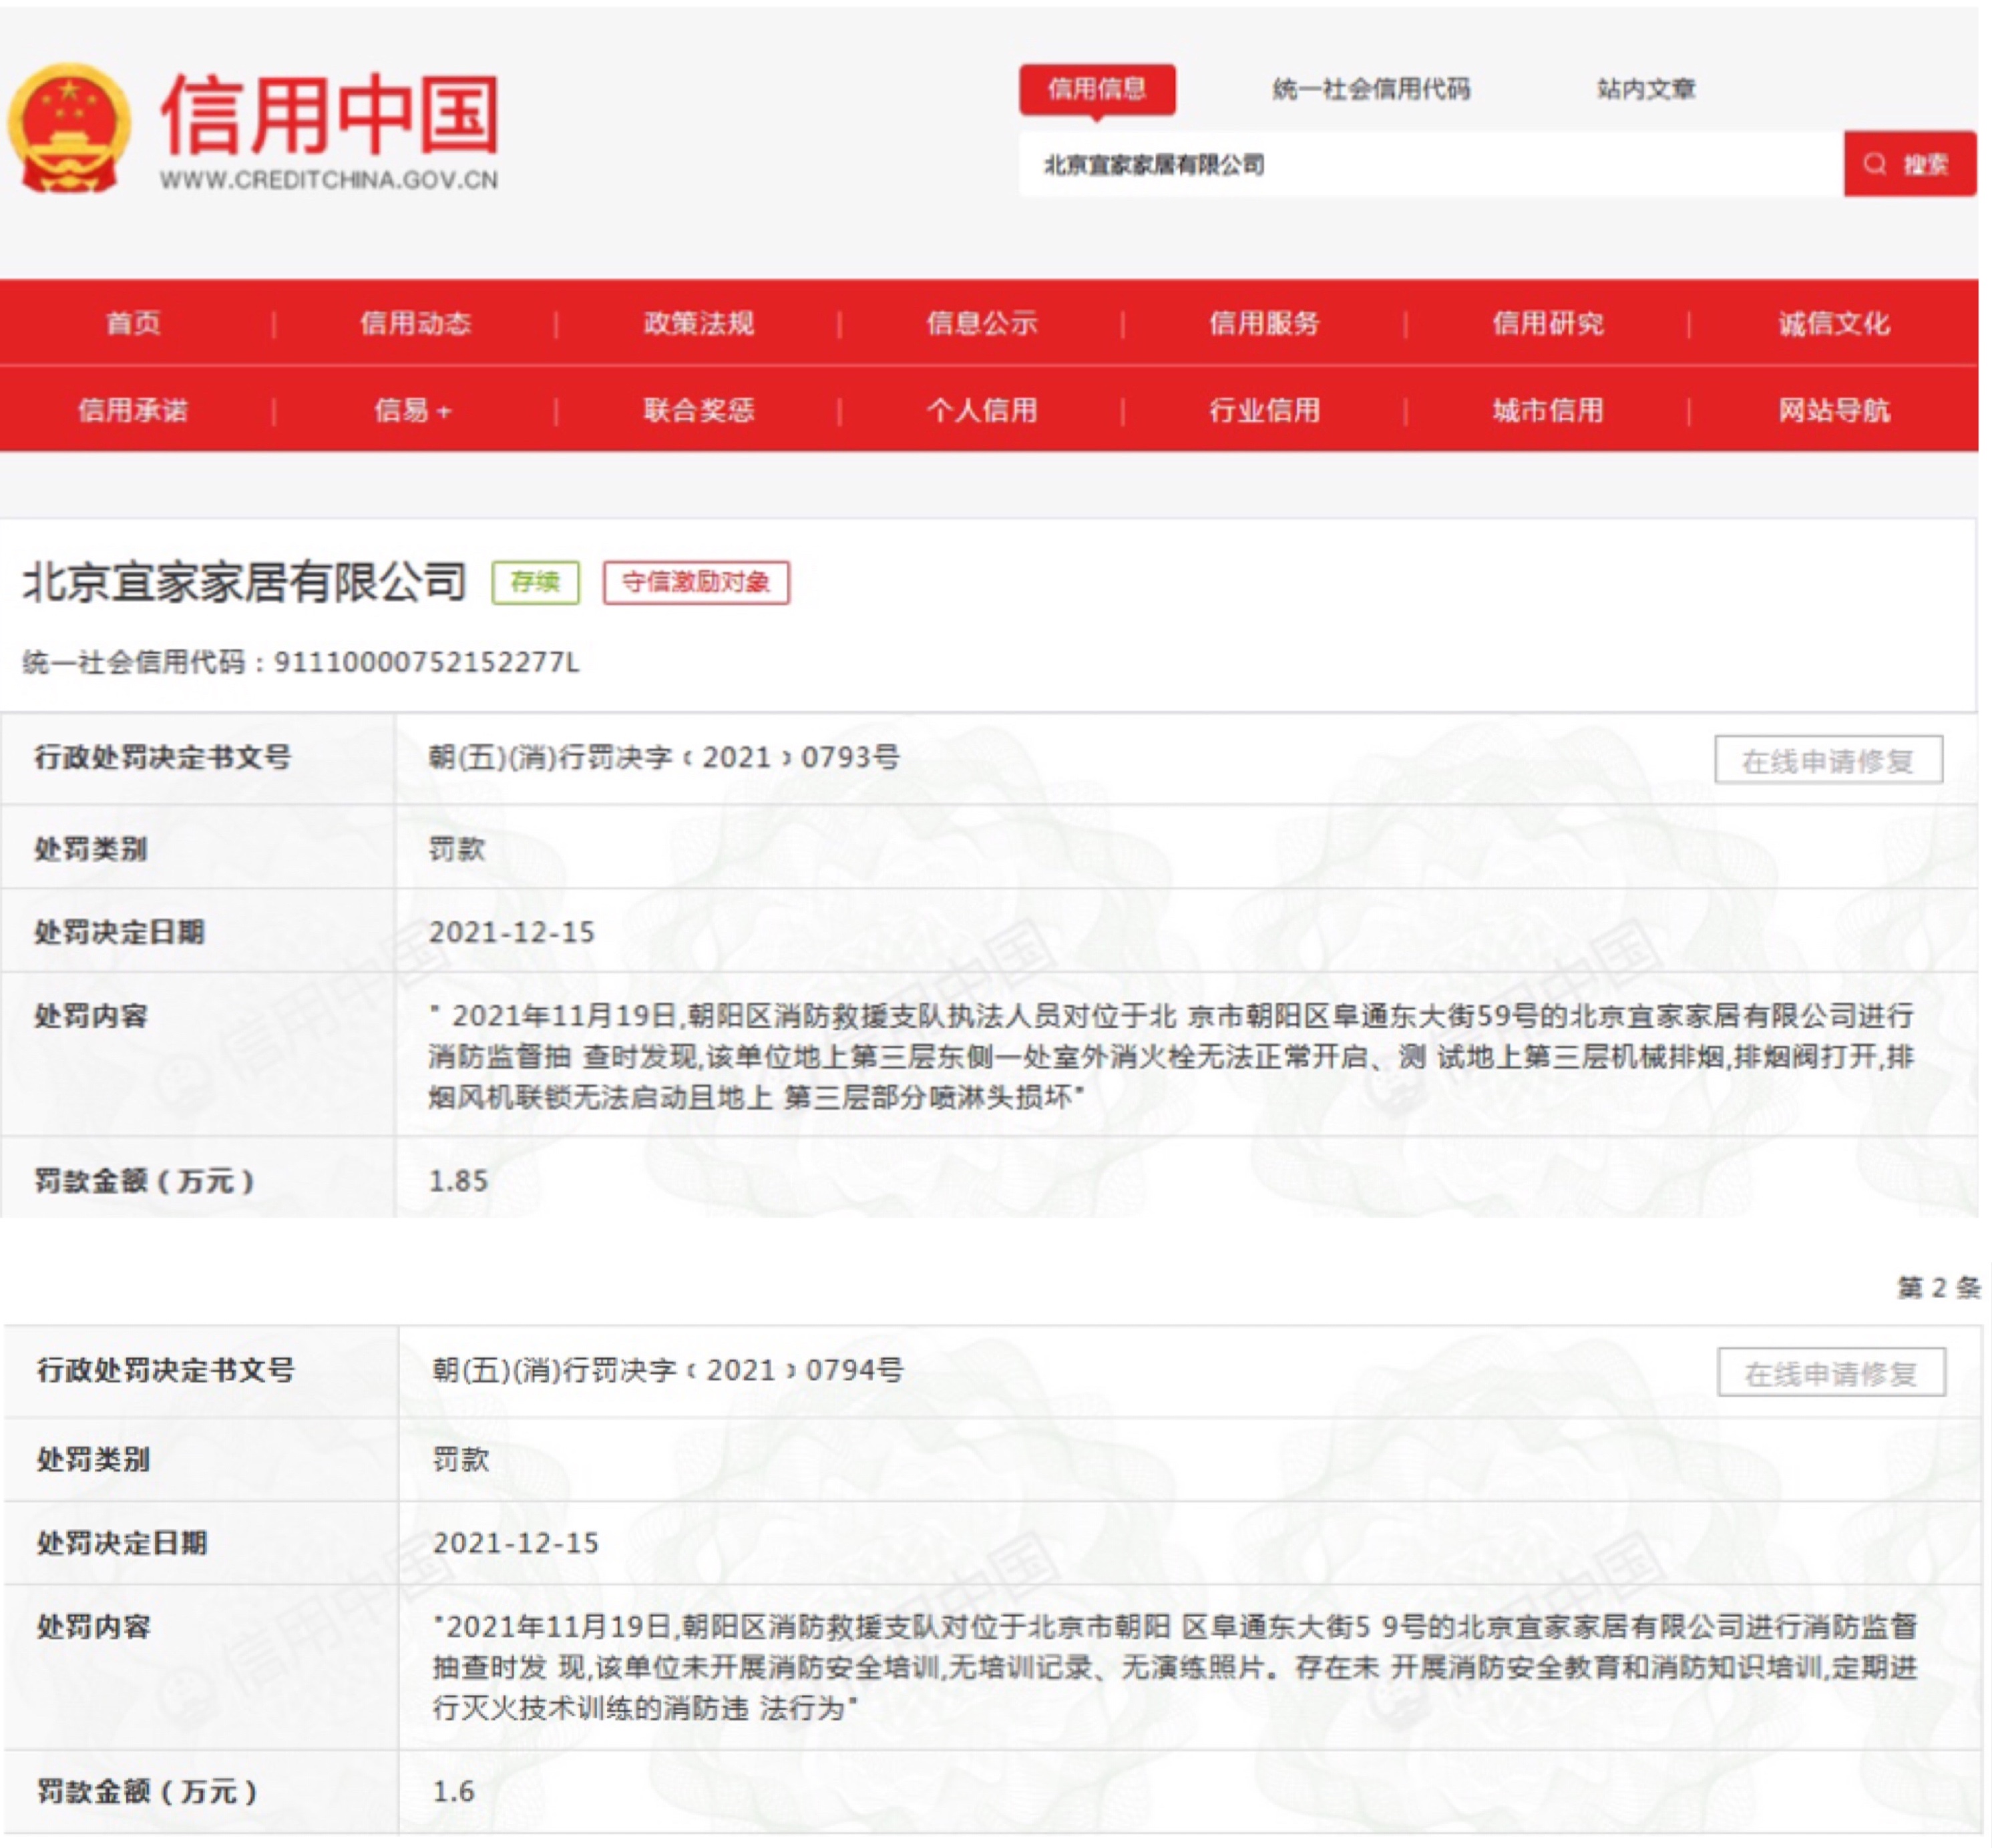Open the 首页 menu item
1992x1848 pixels.
(x=133, y=323)
